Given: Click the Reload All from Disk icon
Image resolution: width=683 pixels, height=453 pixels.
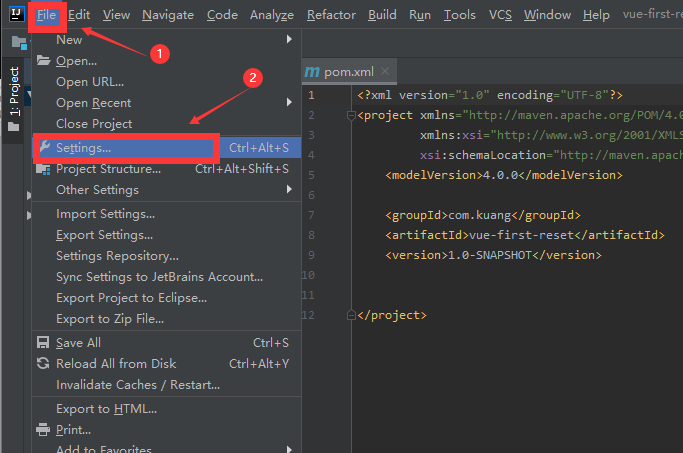Looking at the screenshot, I should coord(43,363).
